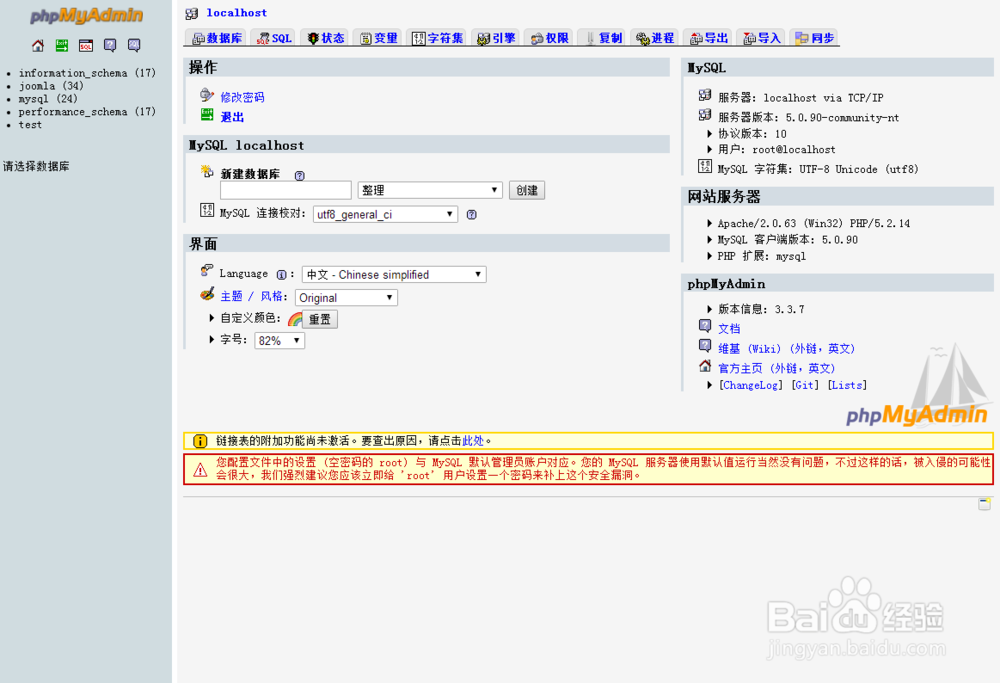Click the 文档 documentation icon
The image size is (1000, 683).
705,326
